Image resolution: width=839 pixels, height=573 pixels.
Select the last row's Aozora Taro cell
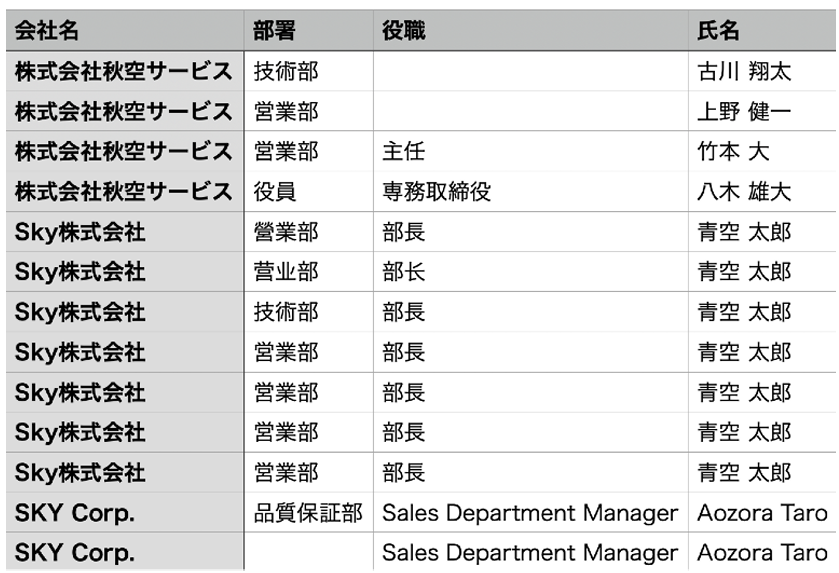click(x=762, y=552)
